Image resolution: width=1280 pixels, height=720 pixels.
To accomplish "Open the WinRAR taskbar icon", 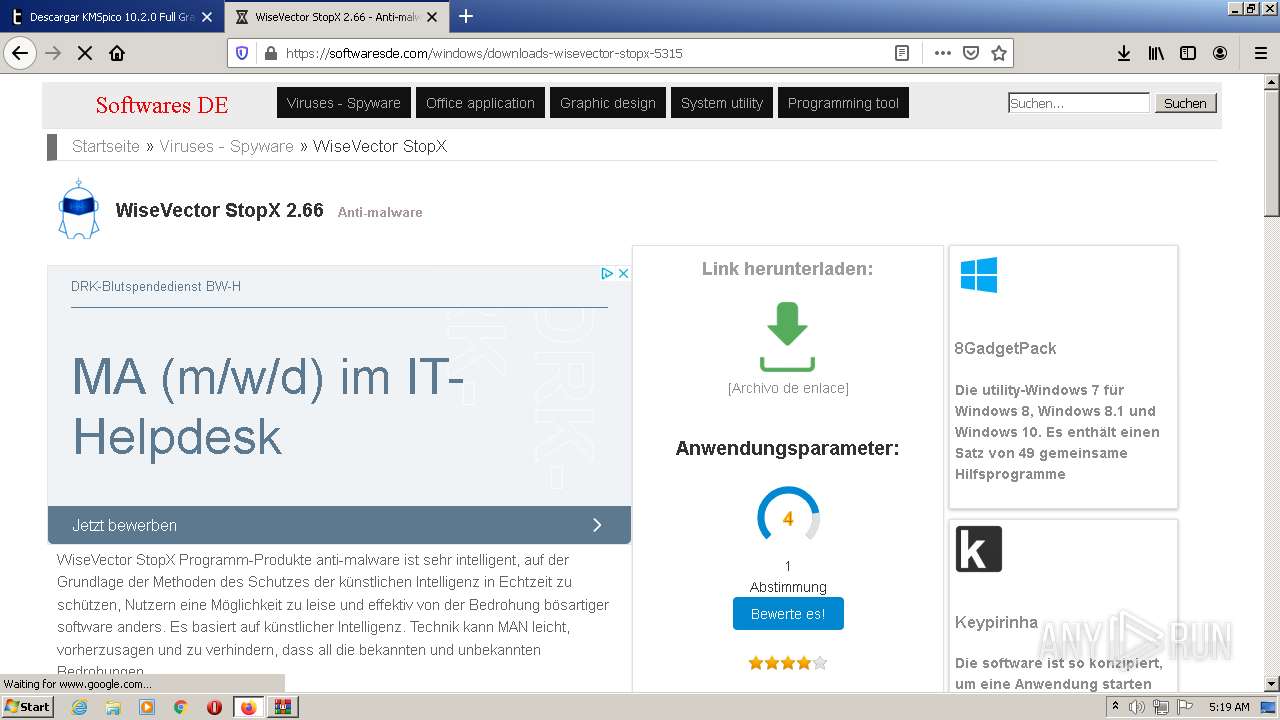I will pos(283,707).
